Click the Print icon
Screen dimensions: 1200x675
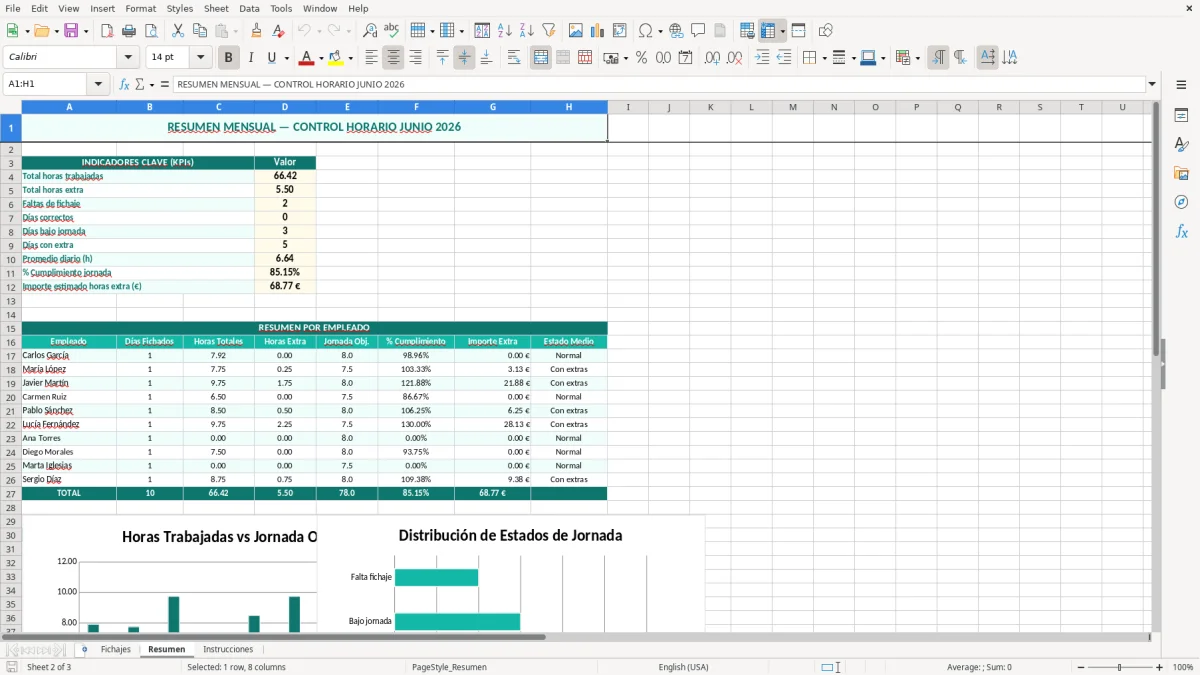pos(129,31)
